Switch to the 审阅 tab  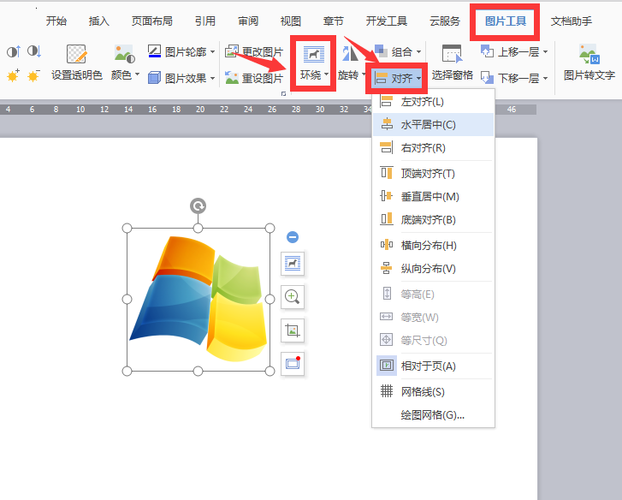248,21
